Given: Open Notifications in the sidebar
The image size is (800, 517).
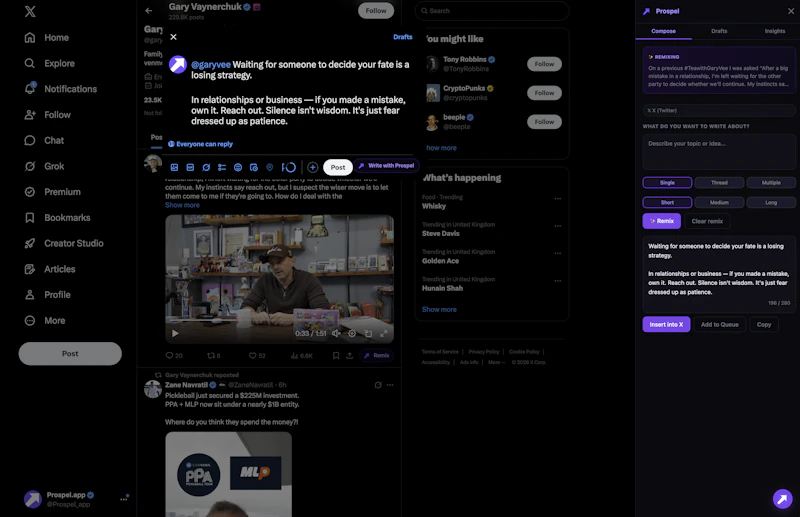Looking at the screenshot, I should point(60,89).
